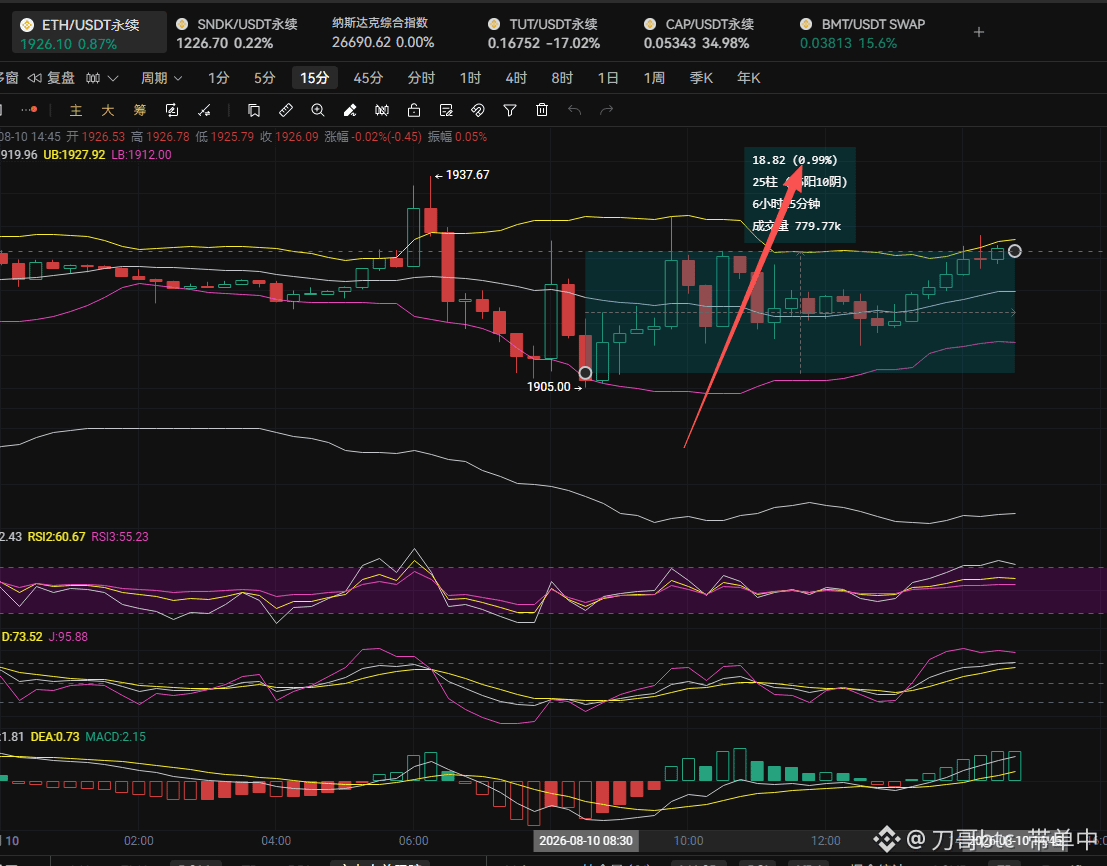Switch to the 1时 timeframe
Screen dimensions: 1107x866
pyautogui.click(x=470, y=78)
